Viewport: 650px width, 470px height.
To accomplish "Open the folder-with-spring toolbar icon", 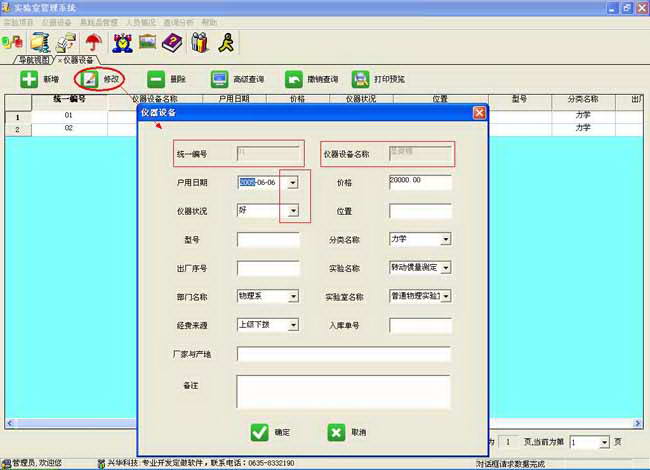I will [40, 42].
